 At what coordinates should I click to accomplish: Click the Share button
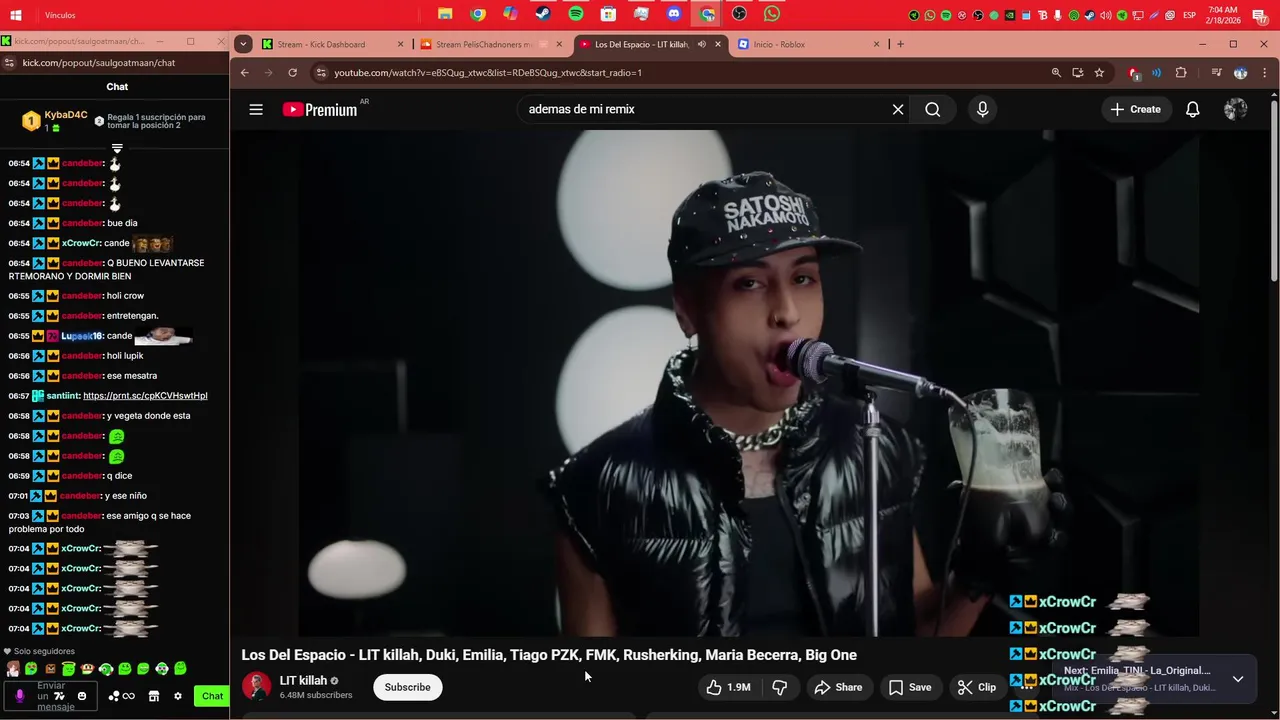838,687
